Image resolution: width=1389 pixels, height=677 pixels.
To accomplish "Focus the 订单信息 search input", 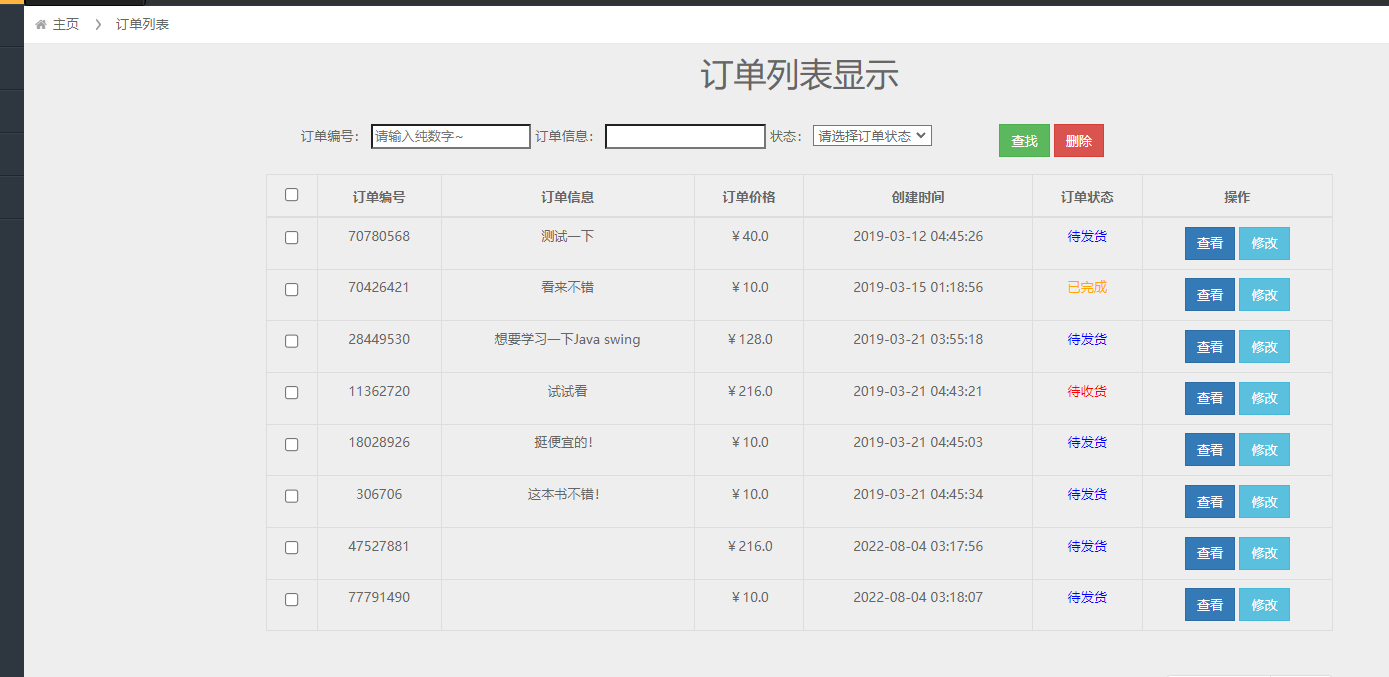I will (x=685, y=136).
